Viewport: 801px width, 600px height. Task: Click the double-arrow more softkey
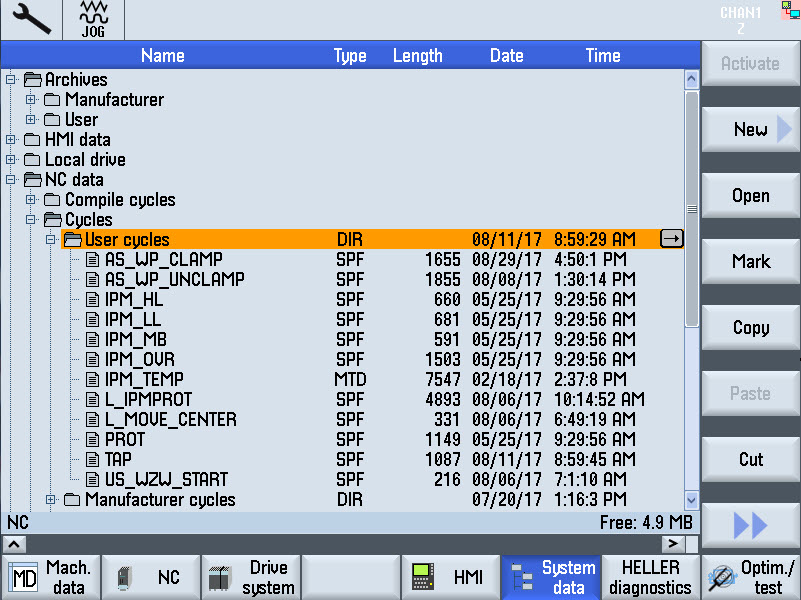click(750, 525)
